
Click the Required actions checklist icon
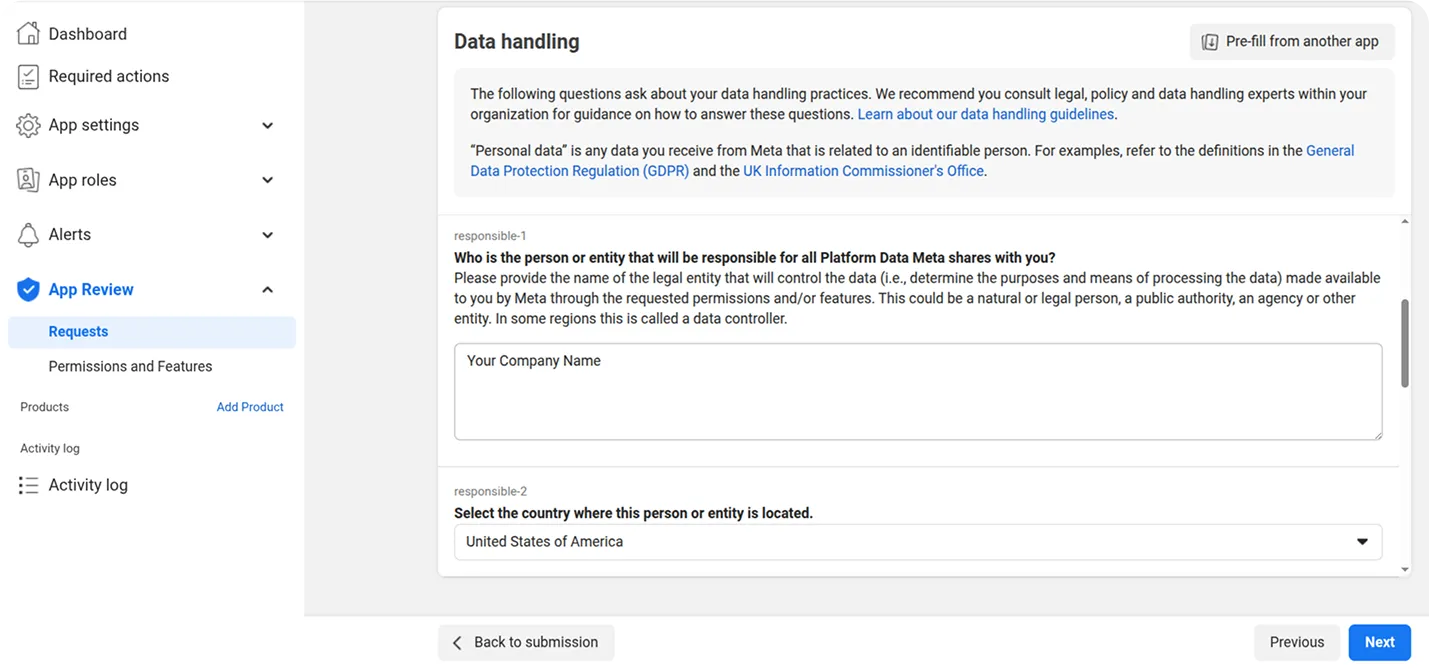click(x=28, y=76)
